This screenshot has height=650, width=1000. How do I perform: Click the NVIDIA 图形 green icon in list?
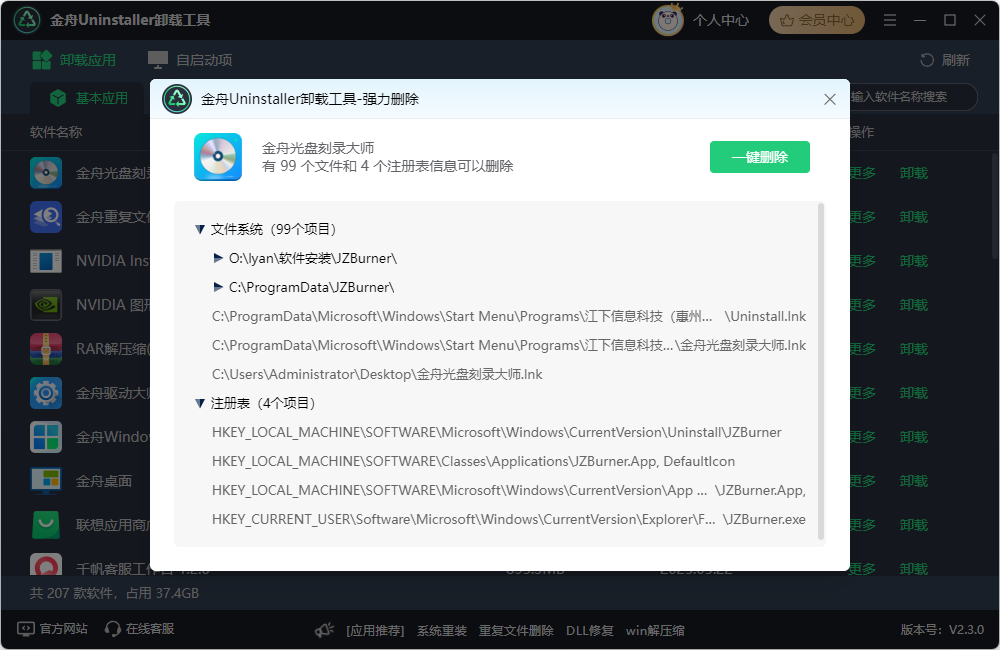click(46, 305)
